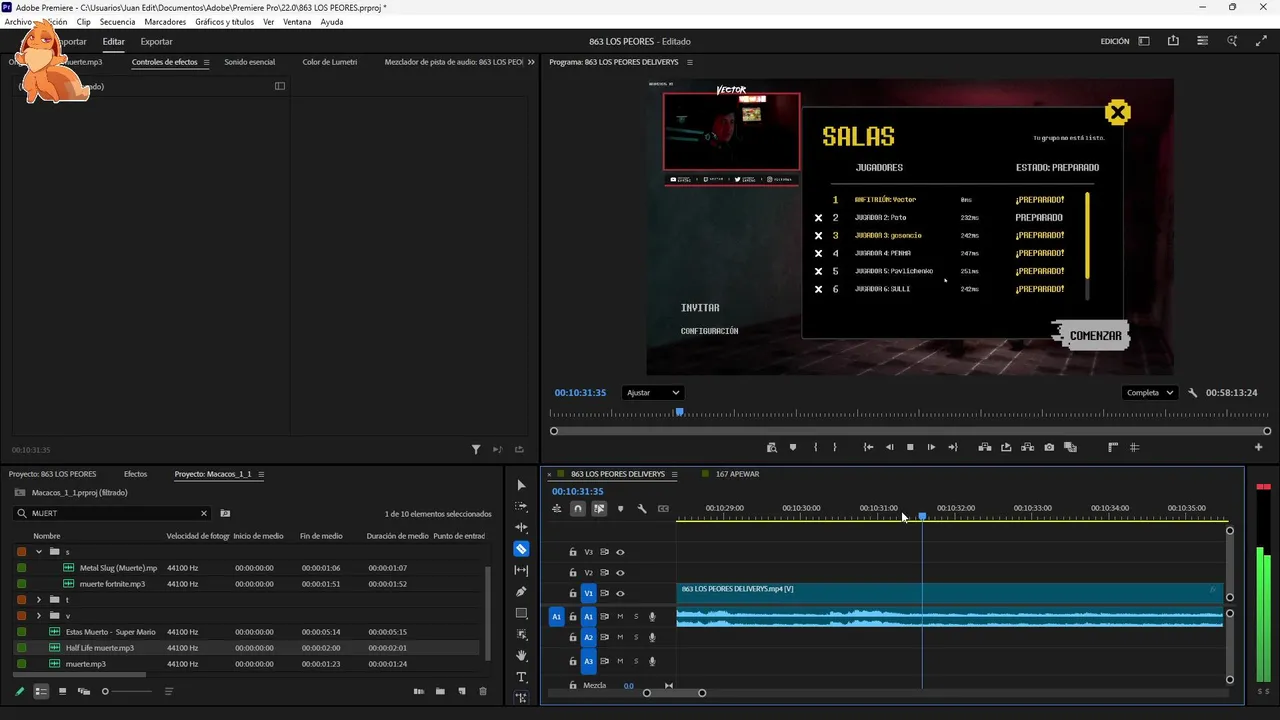Select the Ripple Edit tool
The height and width of the screenshot is (720, 1280).
pos(521,527)
